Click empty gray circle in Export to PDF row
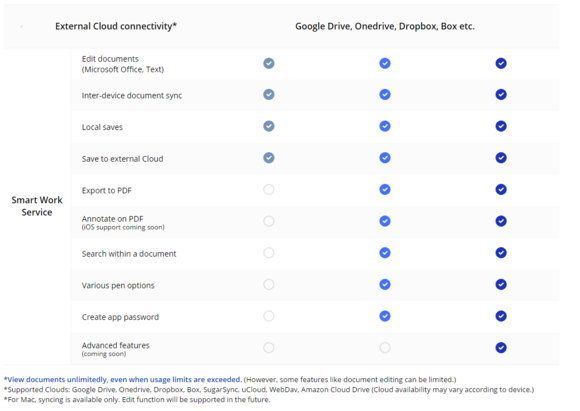The height and width of the screenshot is (411, 580). (x=269, y=189)
